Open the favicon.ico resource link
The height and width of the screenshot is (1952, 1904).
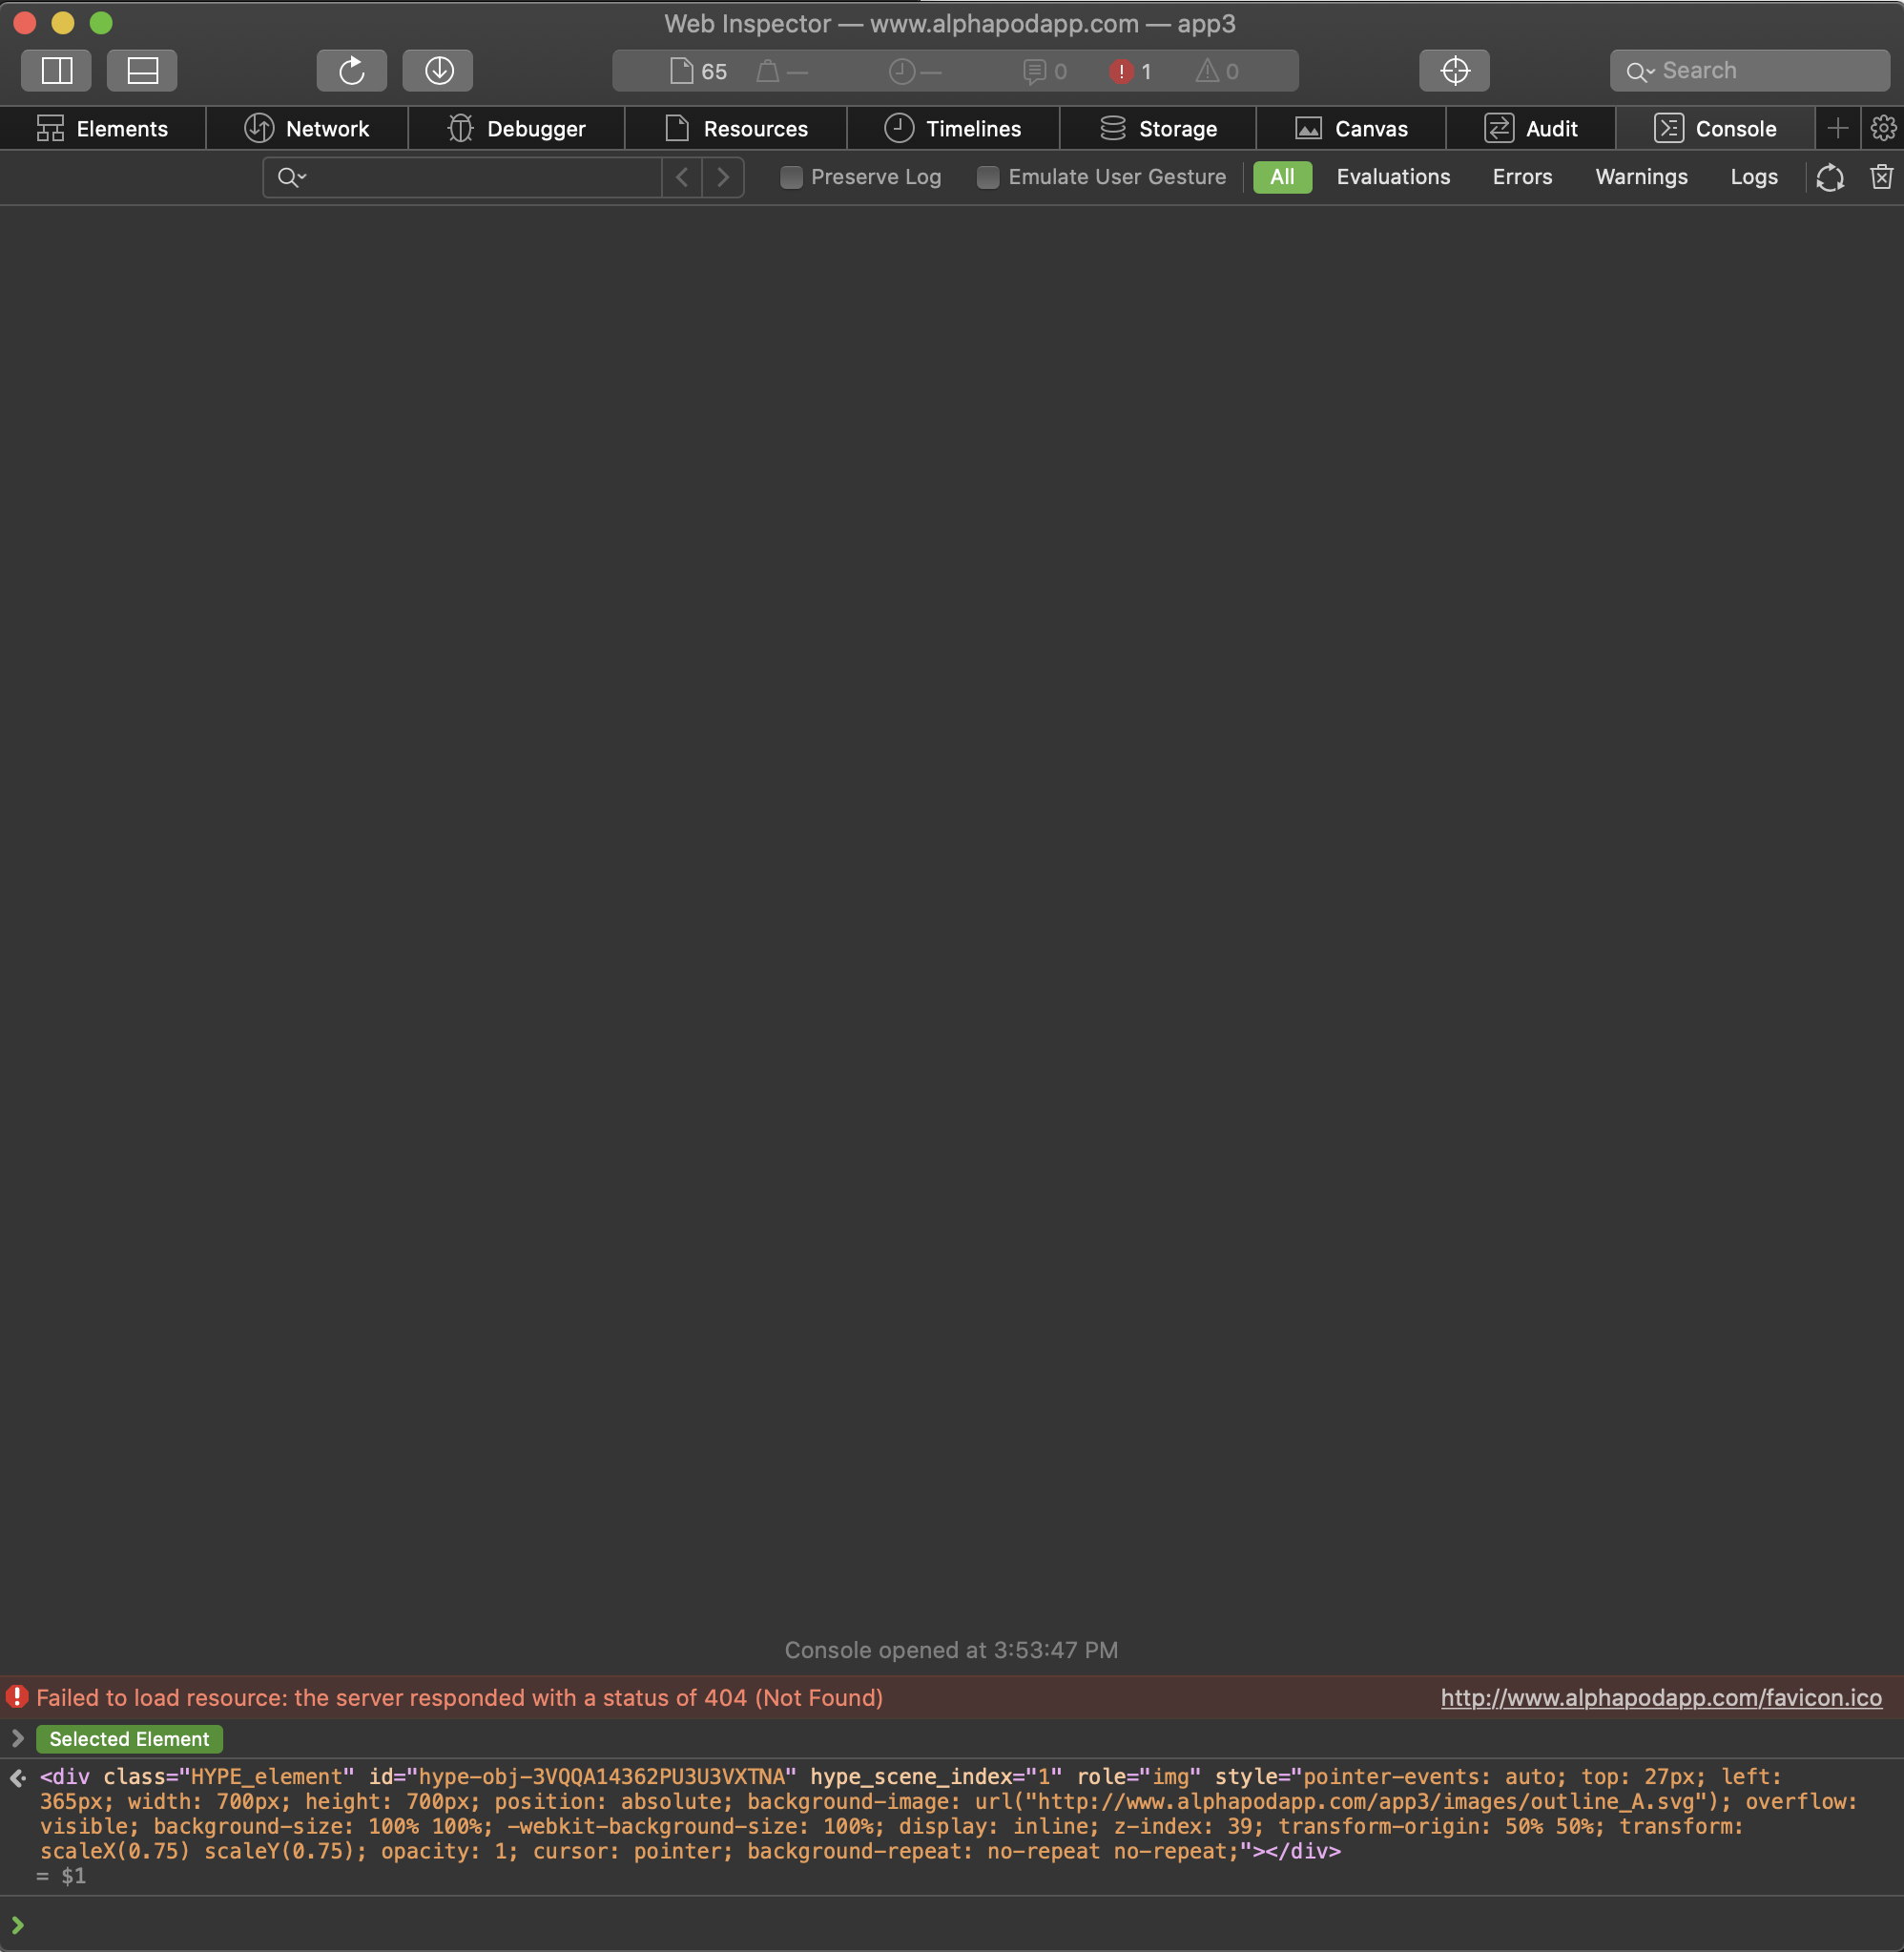tap(1661, 1697)
